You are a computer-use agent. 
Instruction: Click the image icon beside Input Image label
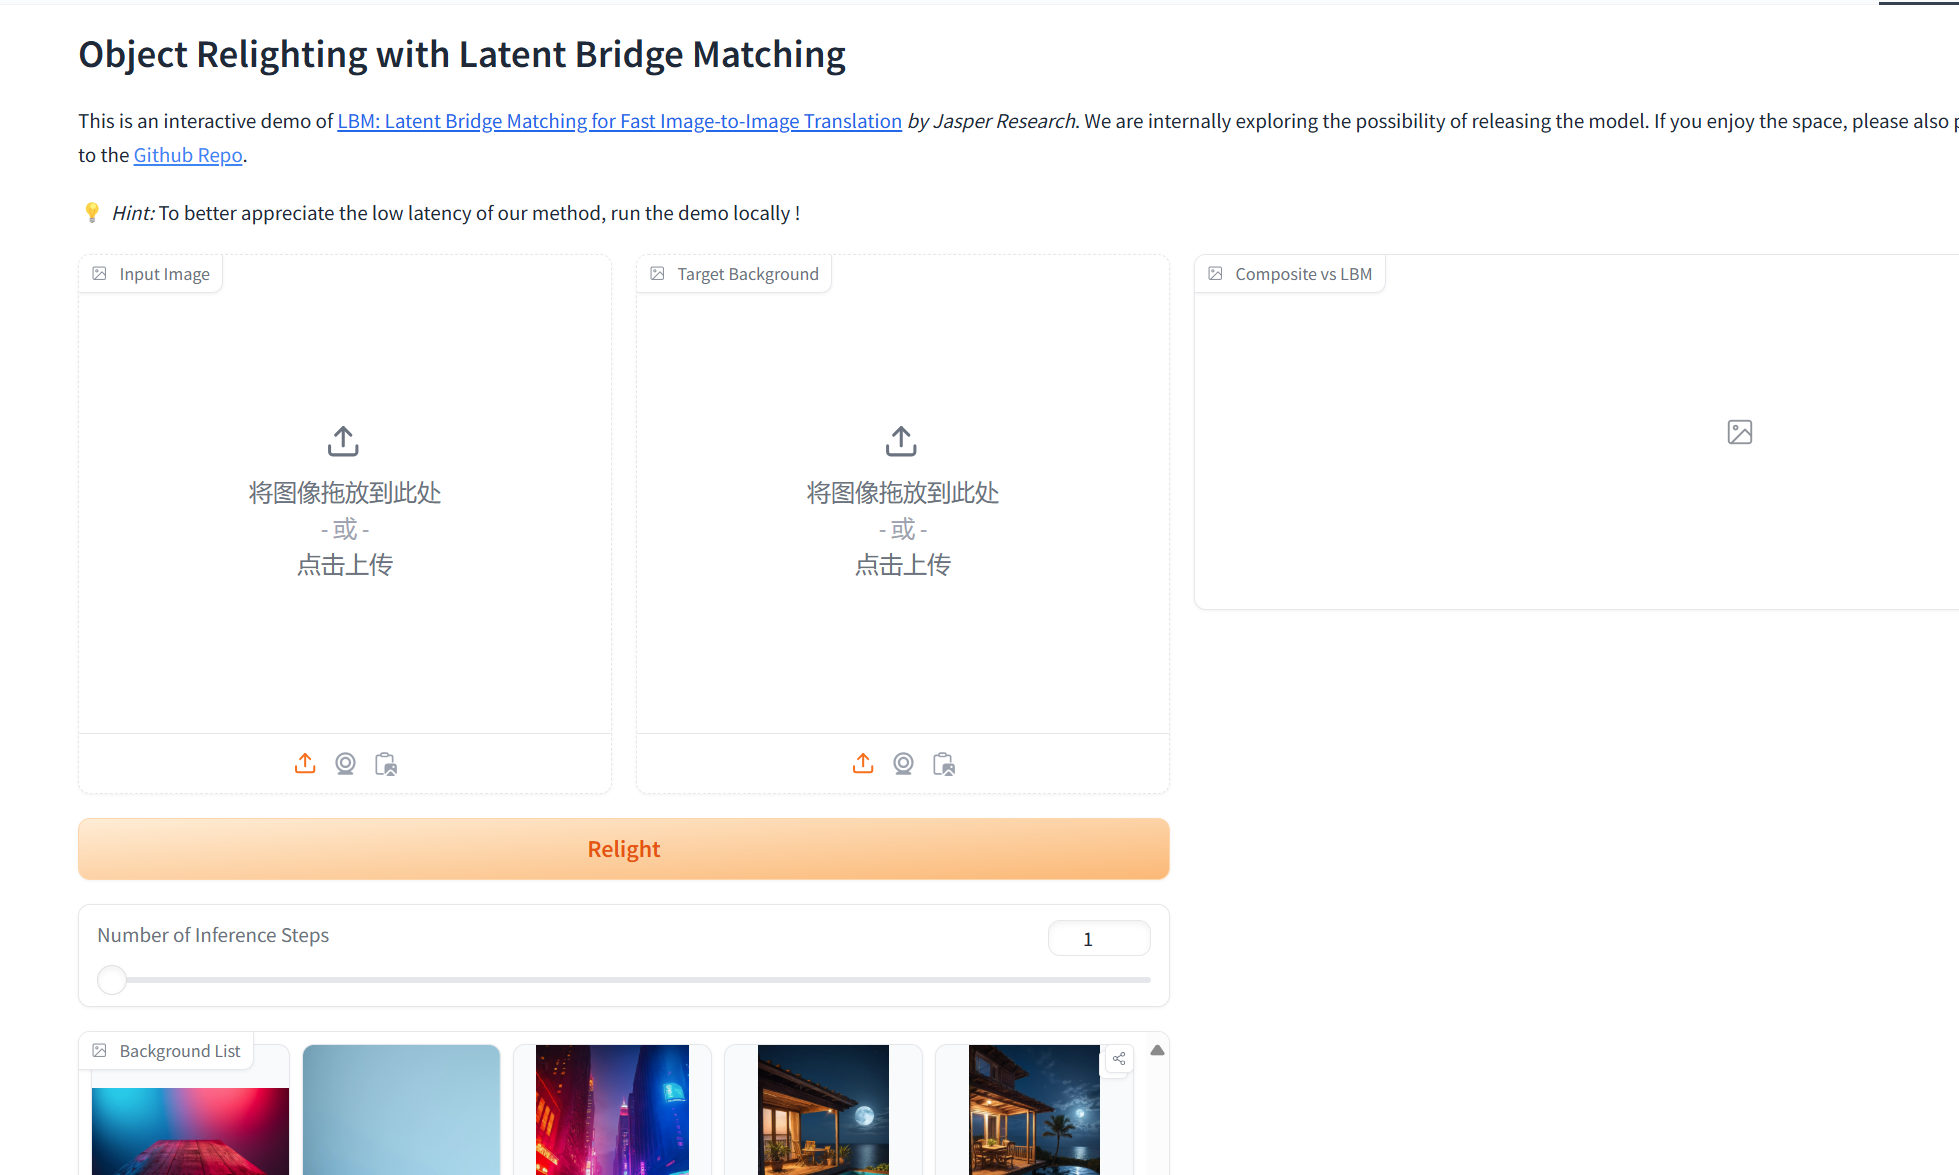pos(100,274)
